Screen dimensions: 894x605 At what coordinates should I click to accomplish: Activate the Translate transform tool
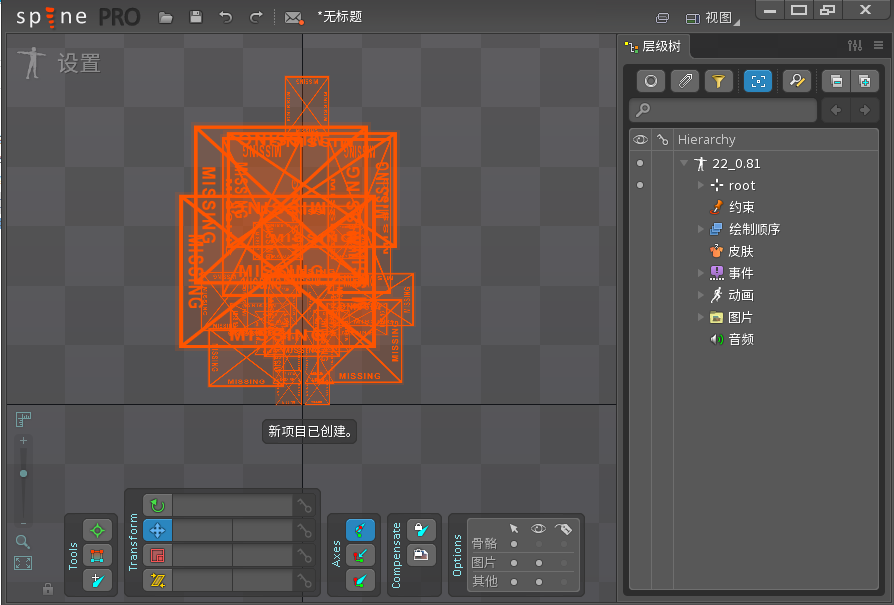pos(157,530)
